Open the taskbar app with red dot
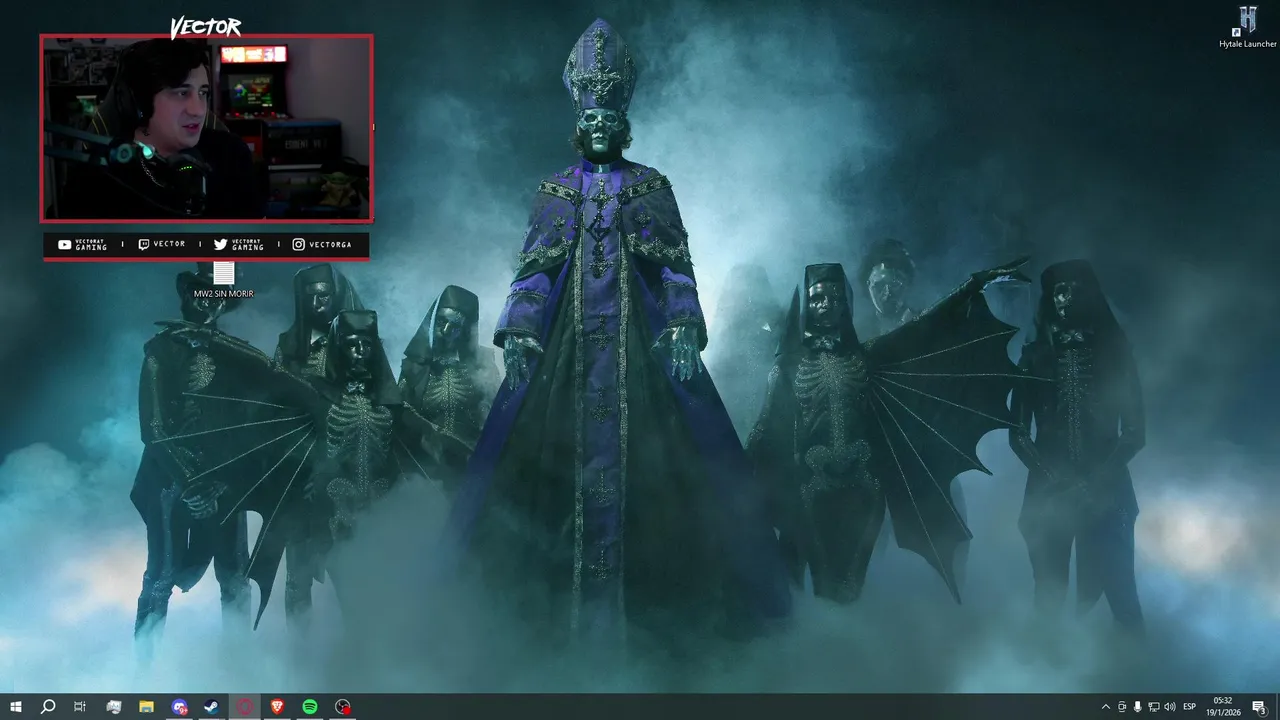Viewport: 1280px width, 720px height. [x=343, y=707]
